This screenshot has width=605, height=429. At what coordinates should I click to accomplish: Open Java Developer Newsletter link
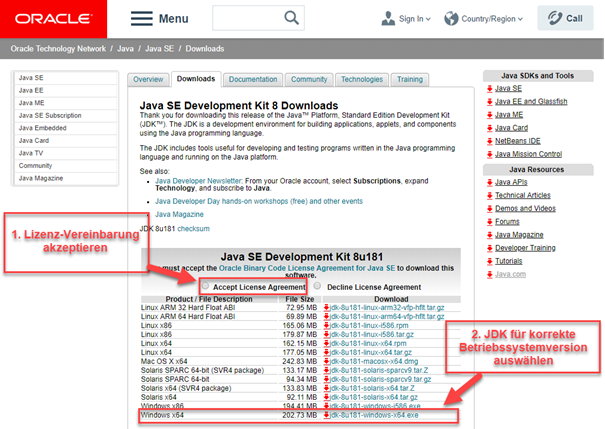pyautogui.click(x=199, y=181)
